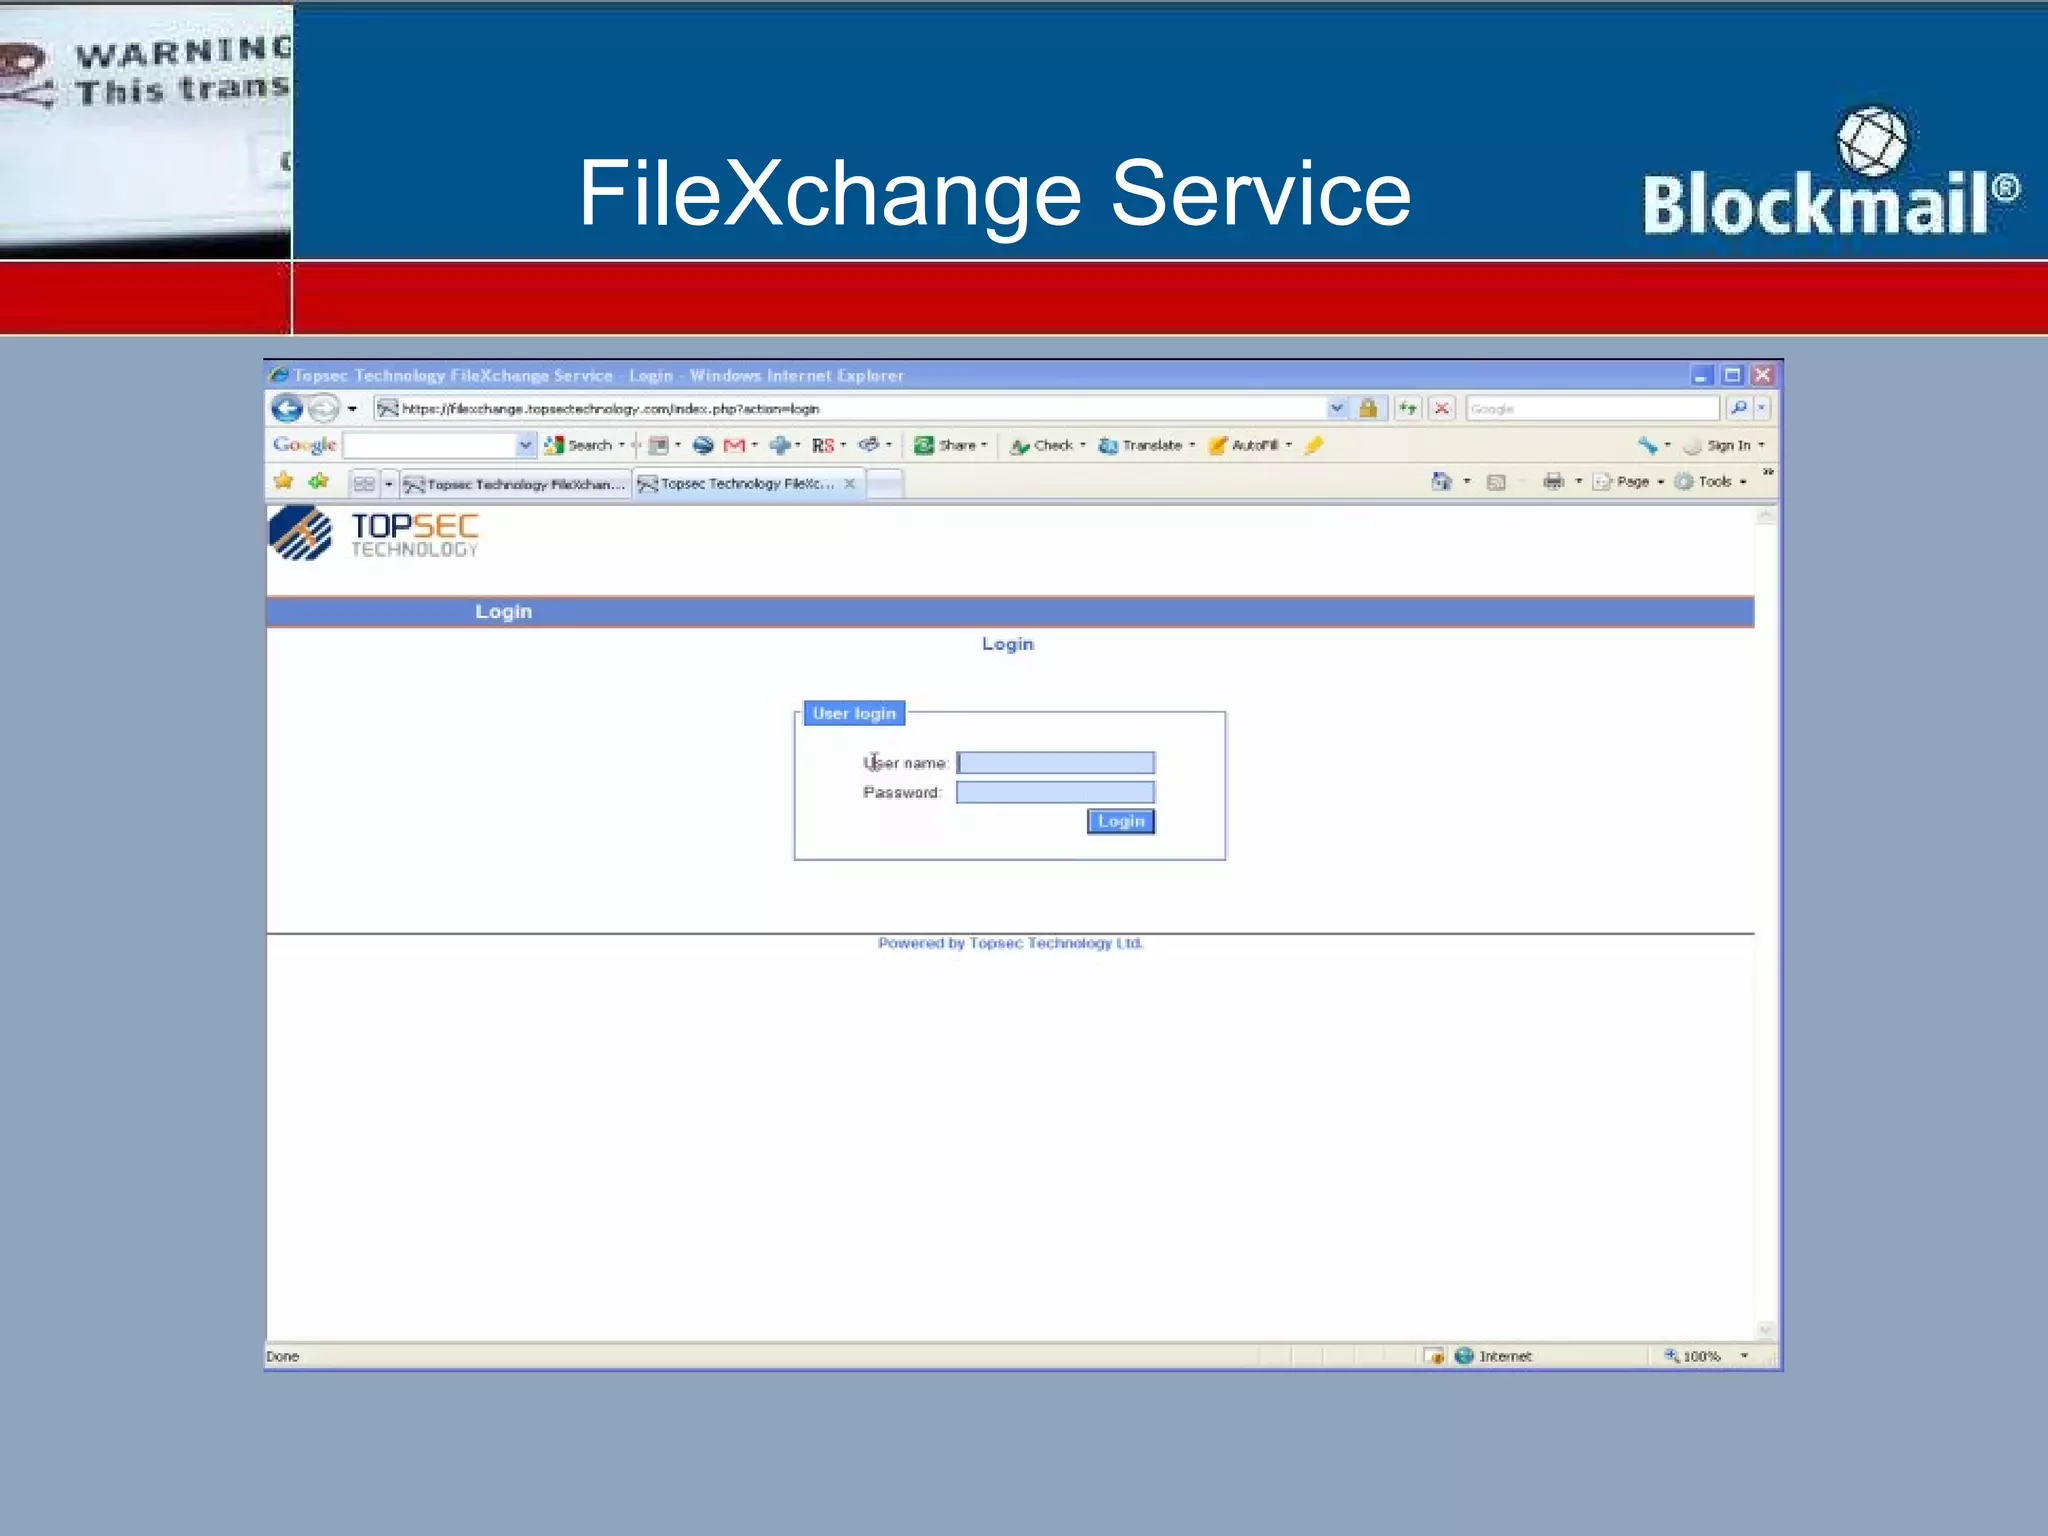Viewport: 2048px width, 1536px height.
Task: Expand the address bar history dropdown
Action: point(1337,408)
